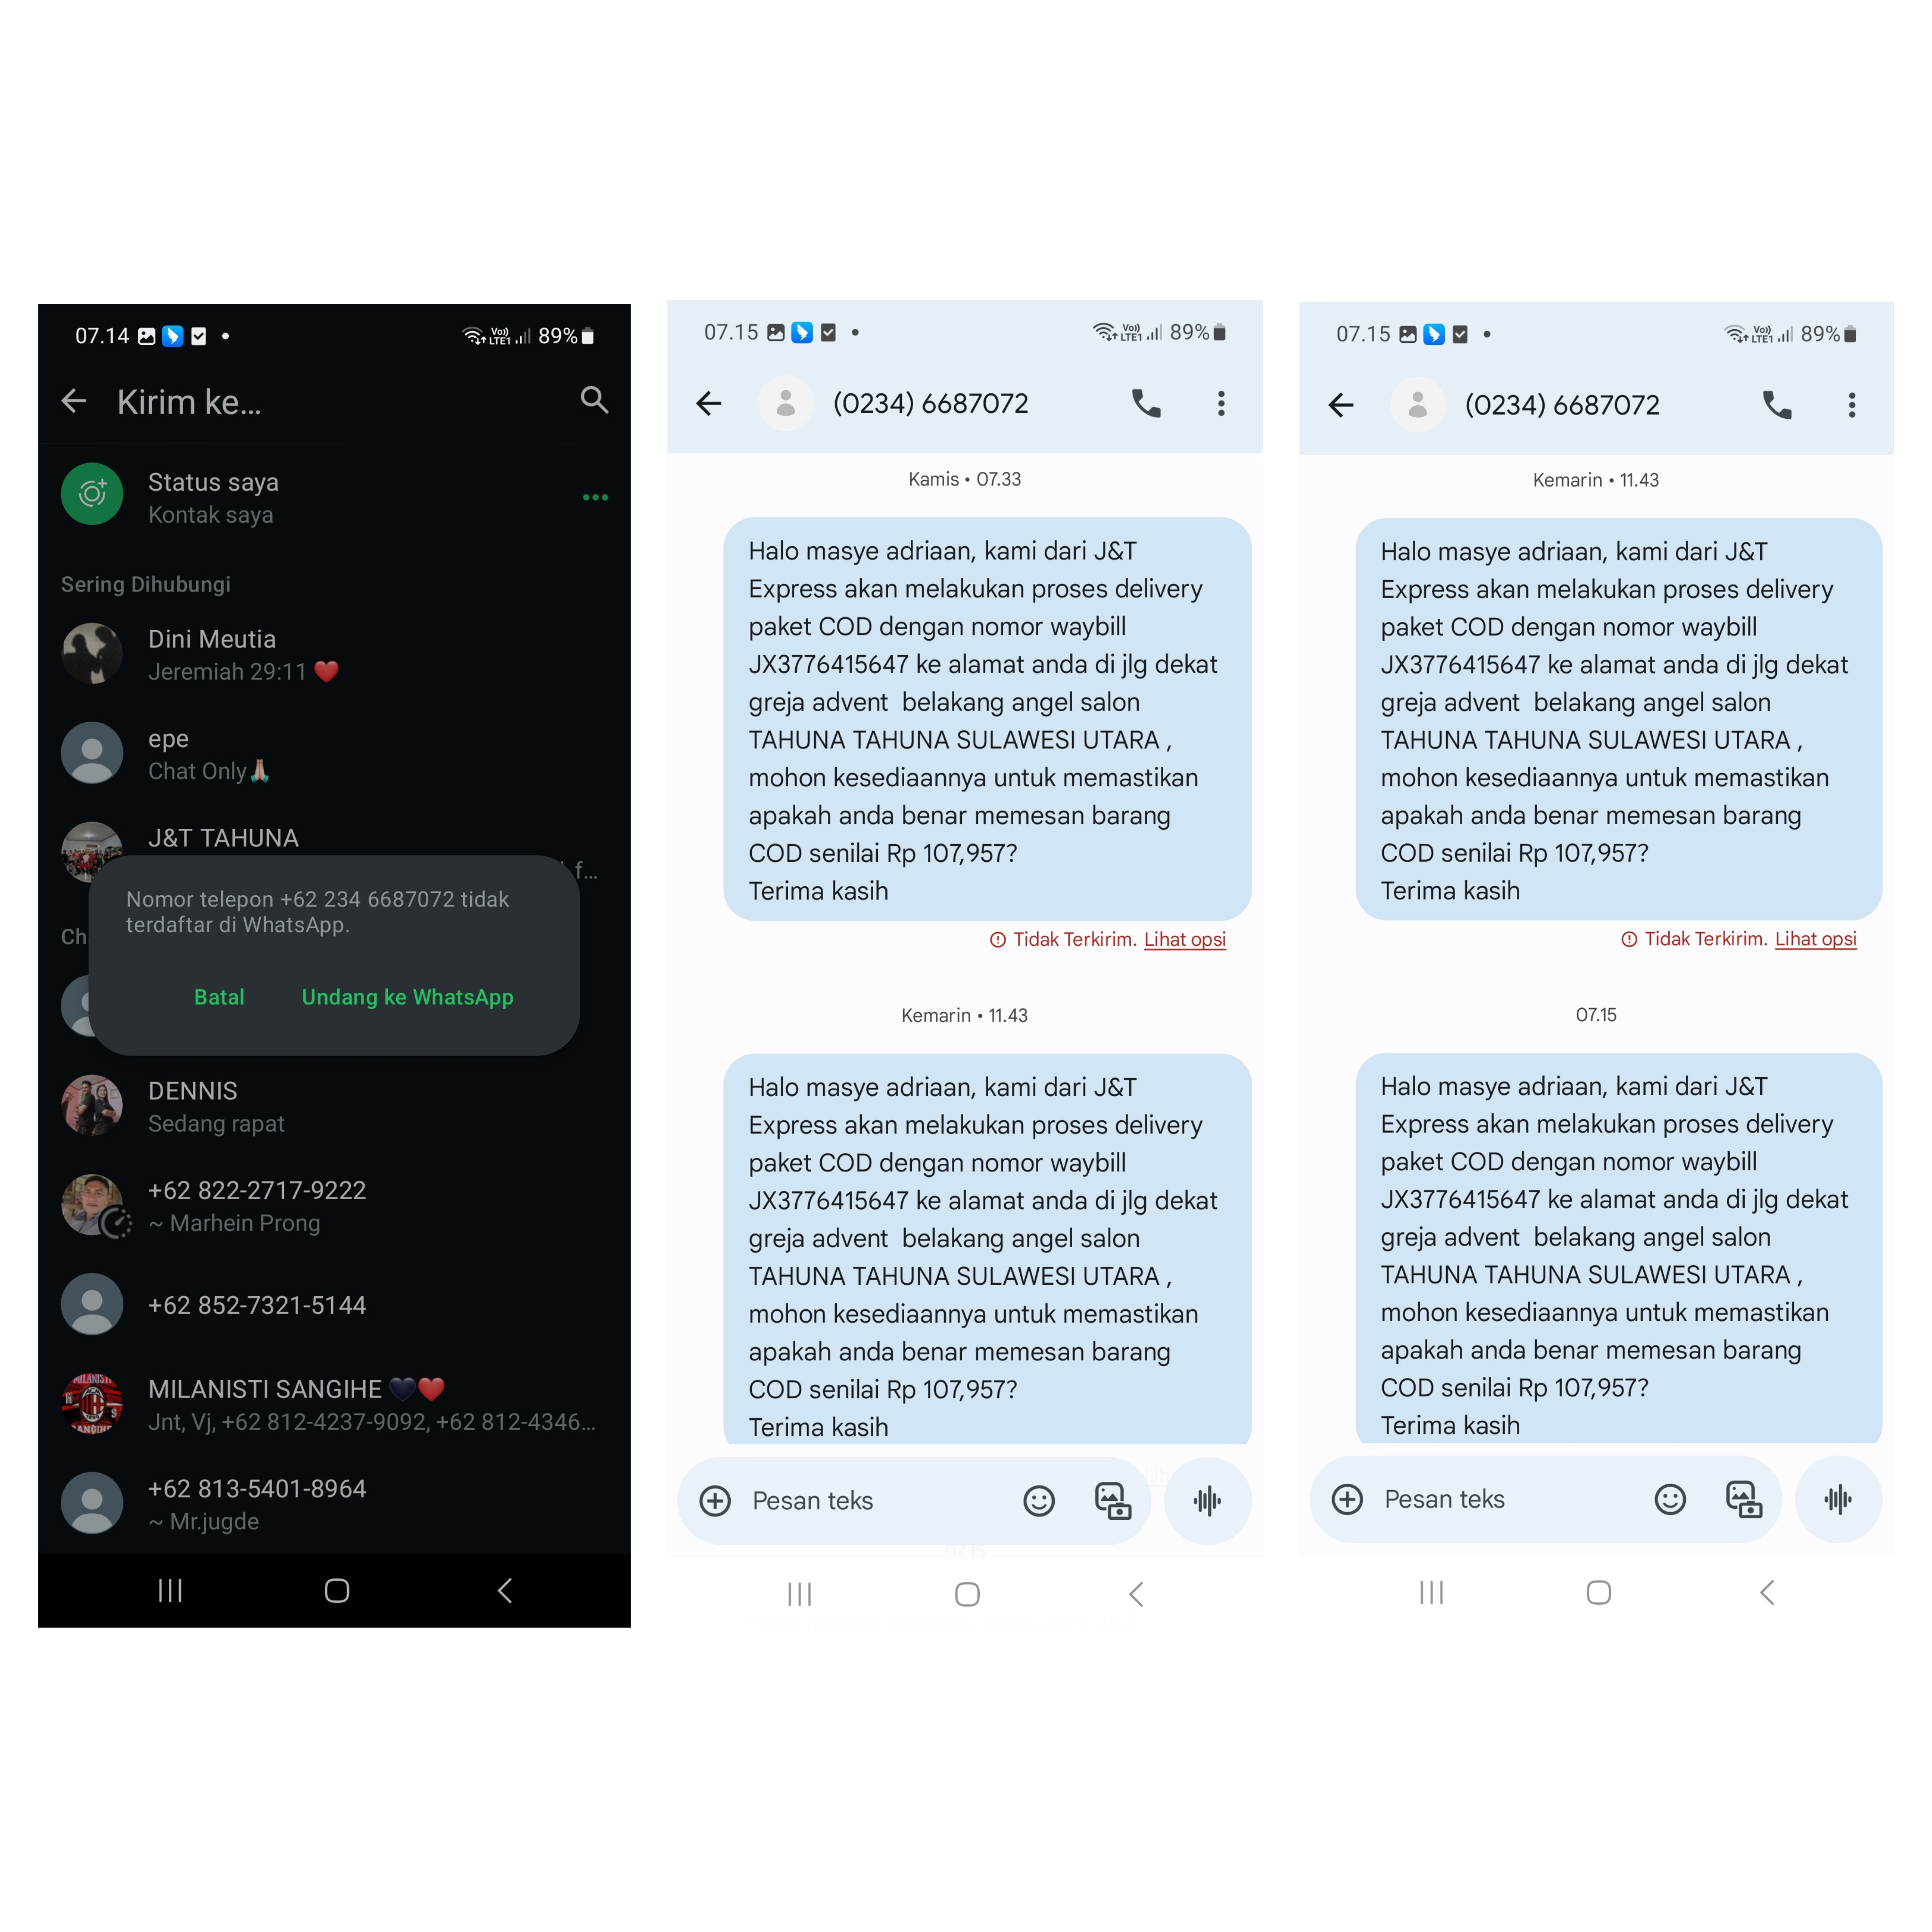Tap the phone icon in right SMS header
The image size is (1932, 1932).
point(1777,405)
